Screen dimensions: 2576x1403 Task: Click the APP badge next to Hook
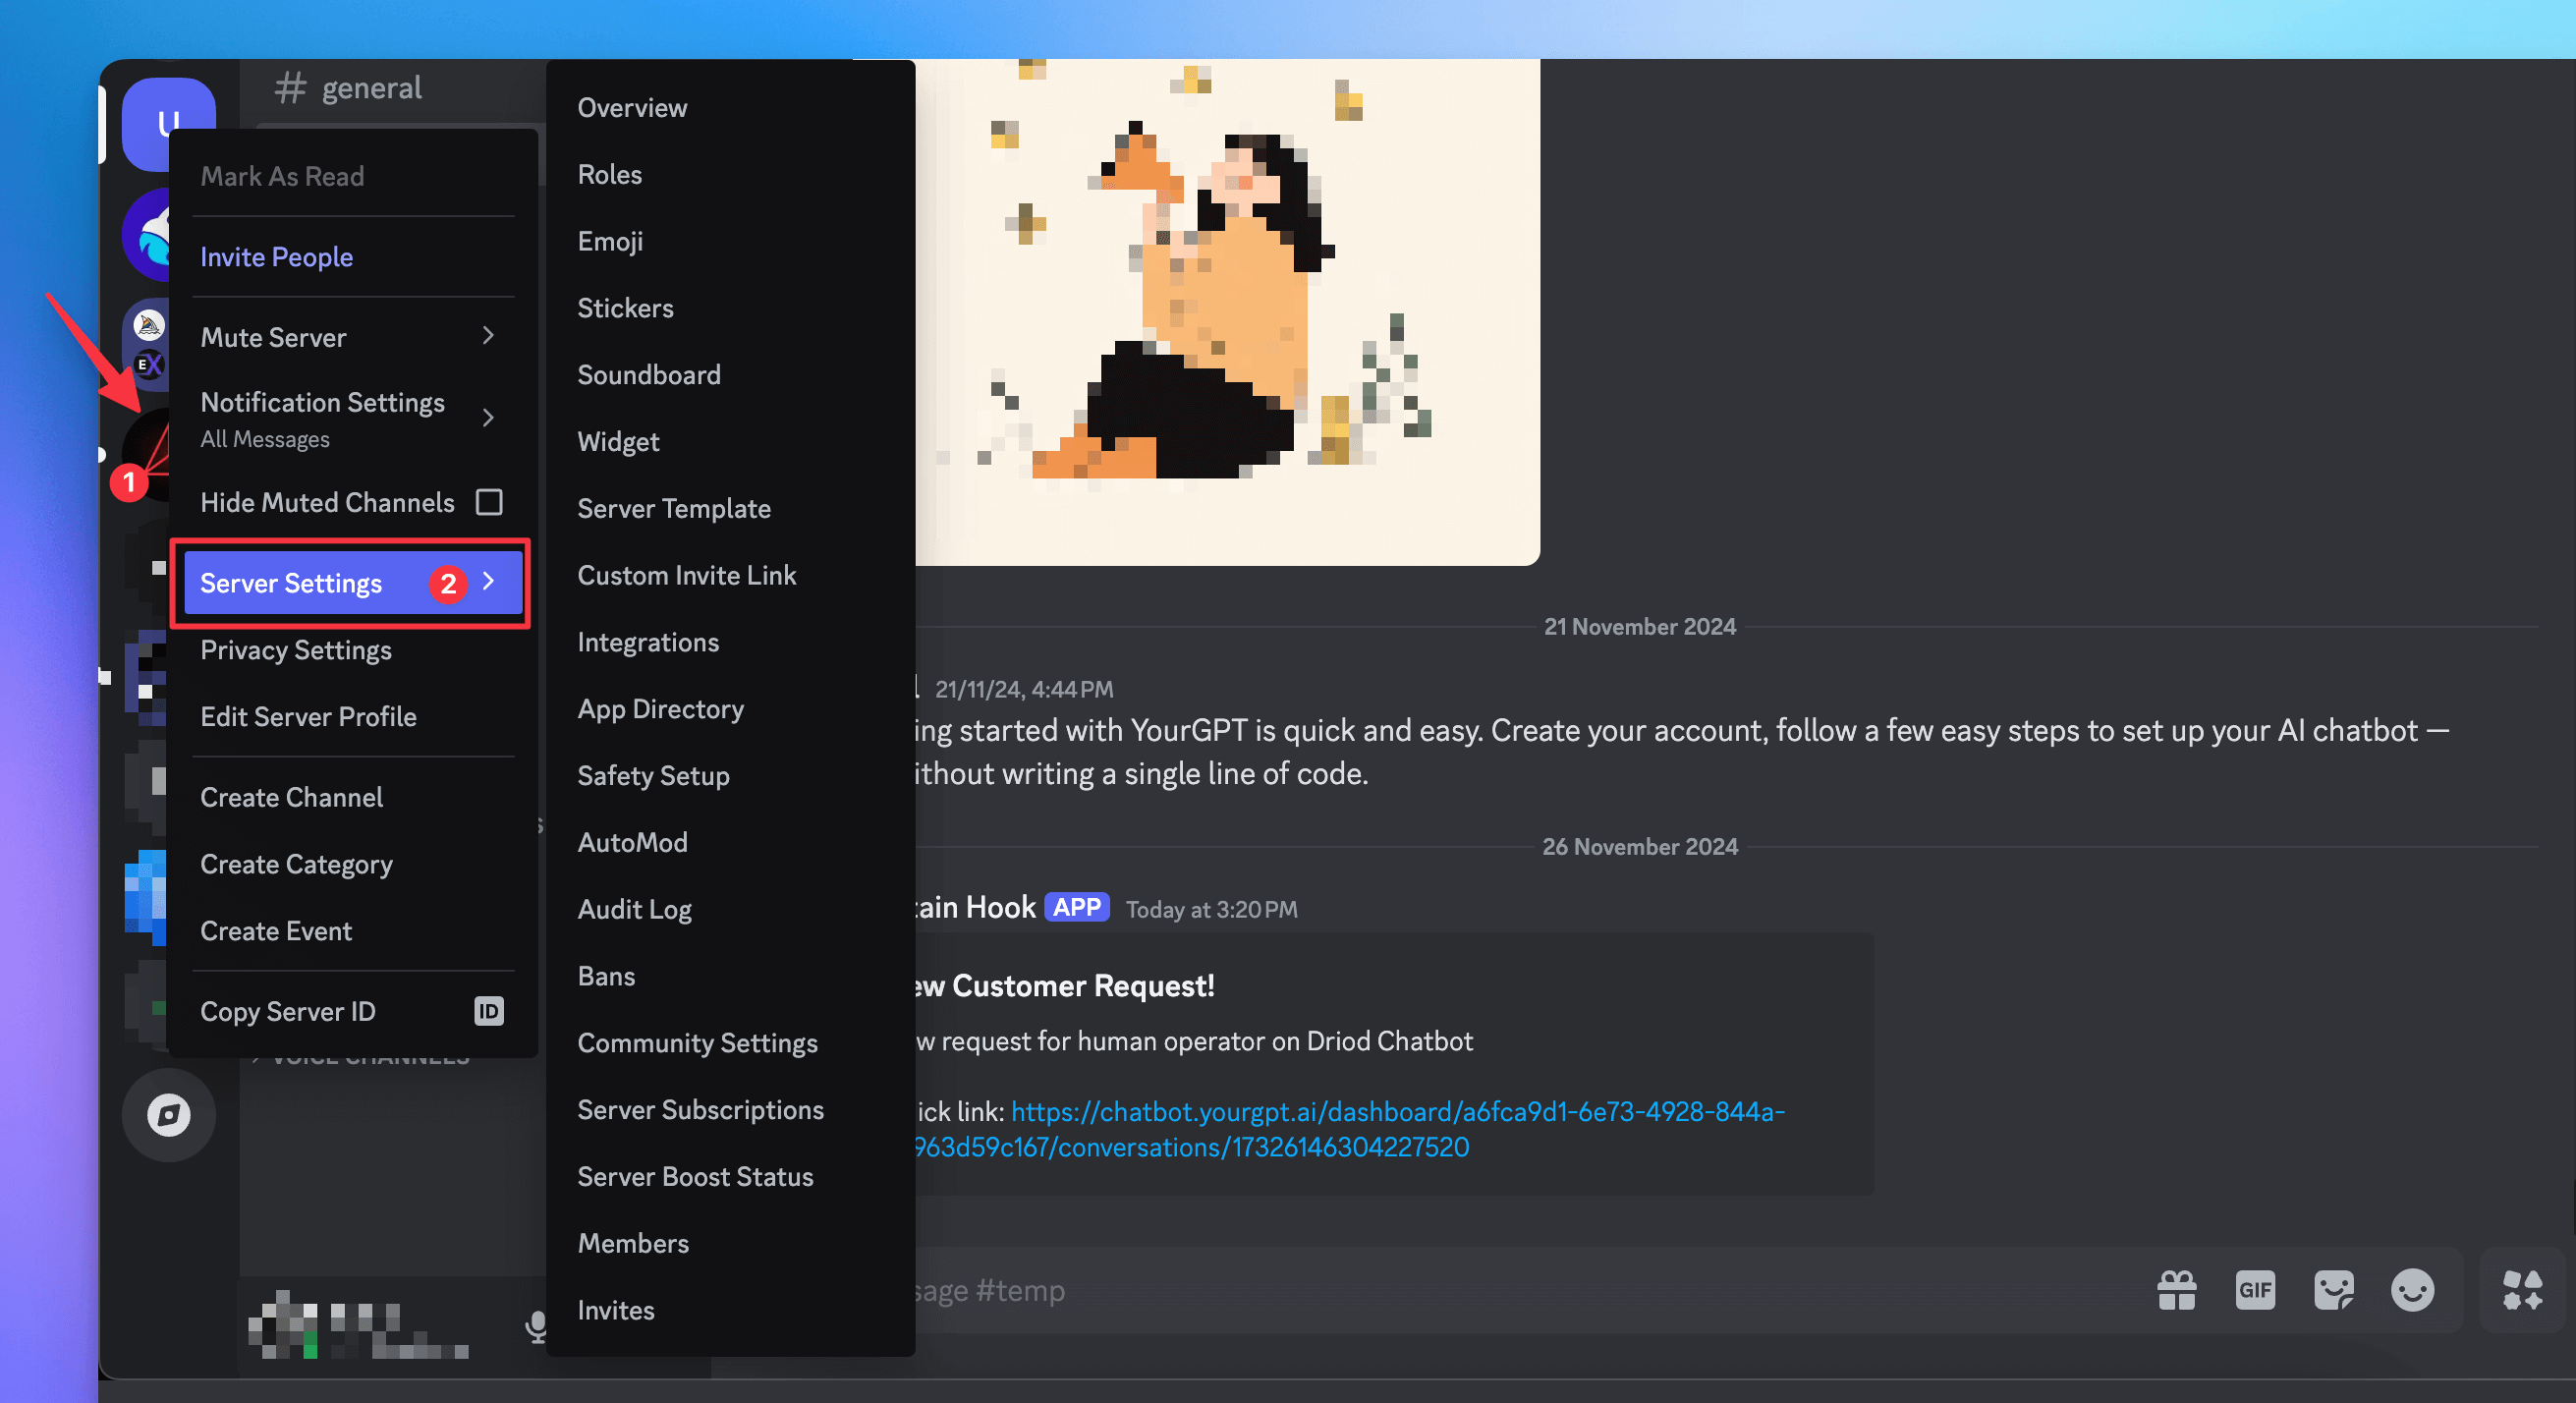point(1077,907)
